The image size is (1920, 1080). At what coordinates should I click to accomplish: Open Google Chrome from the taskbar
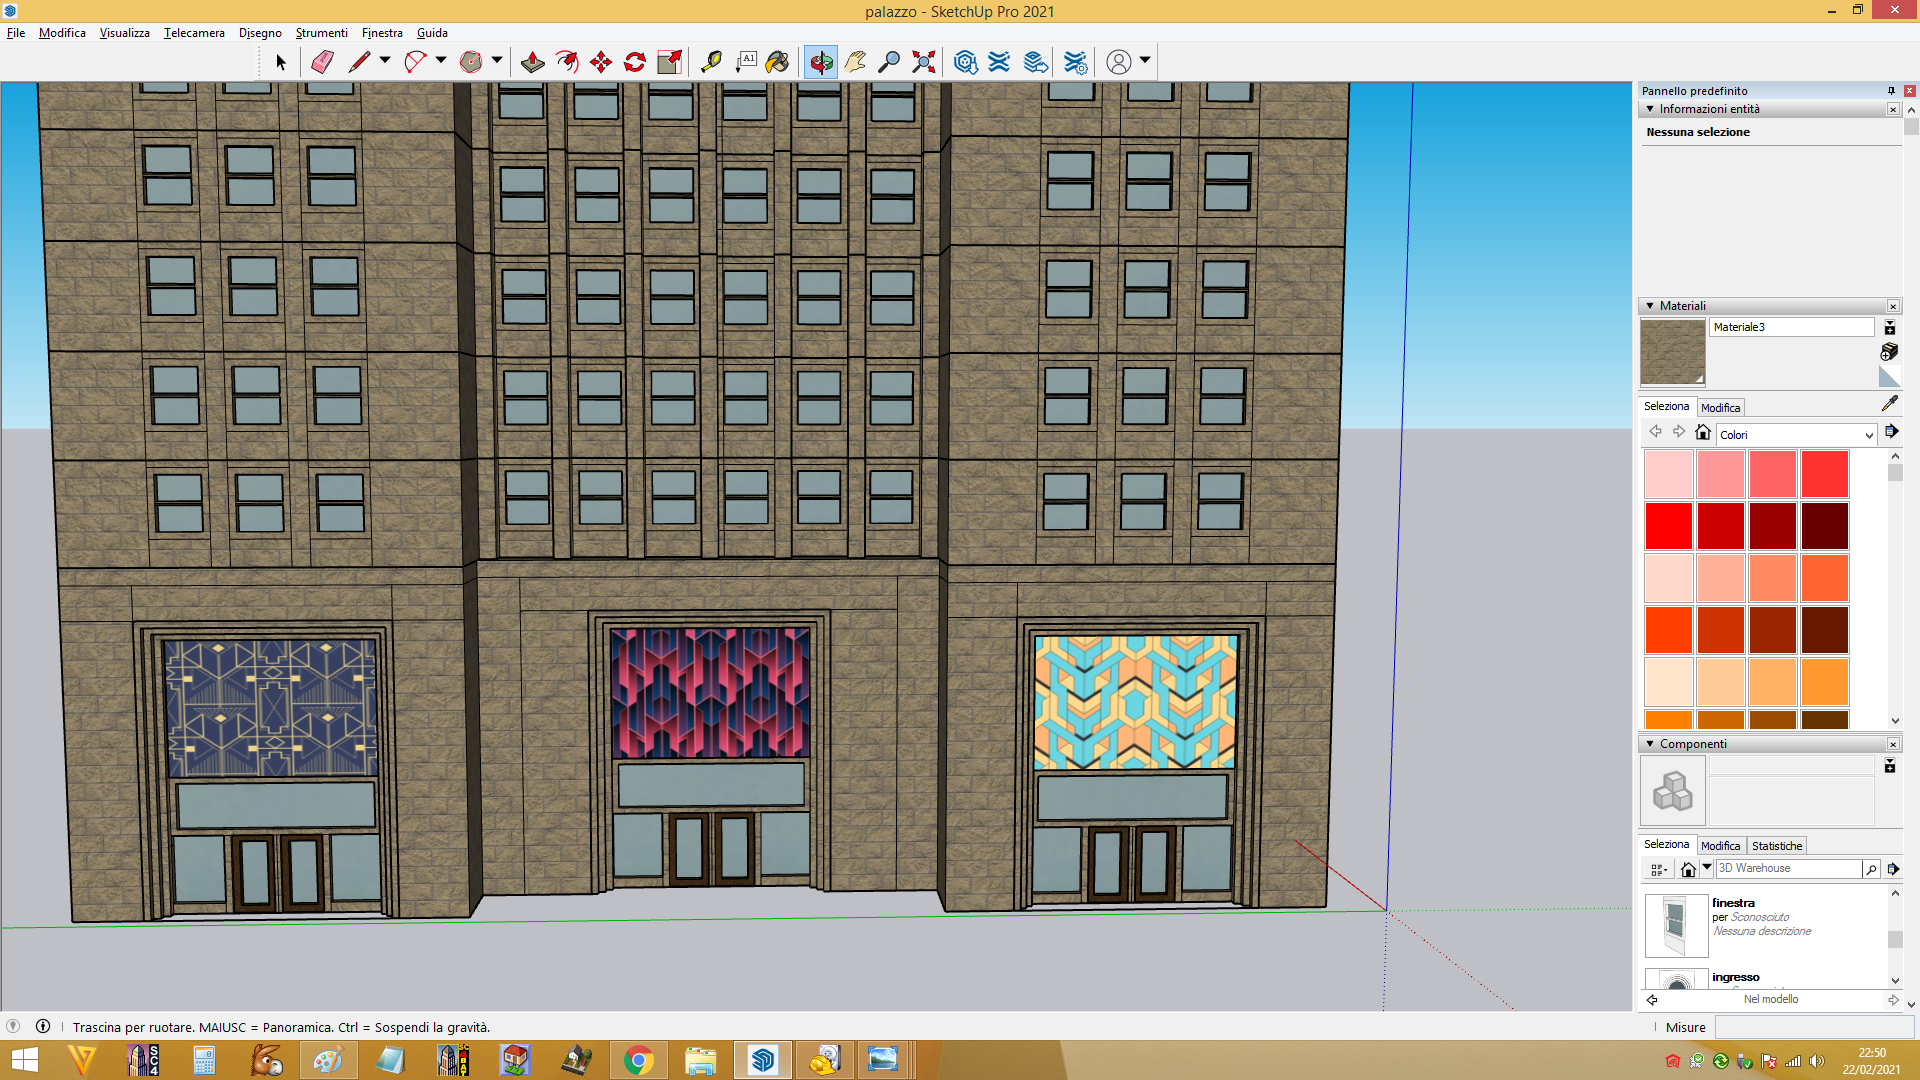tap(639, 1060)
